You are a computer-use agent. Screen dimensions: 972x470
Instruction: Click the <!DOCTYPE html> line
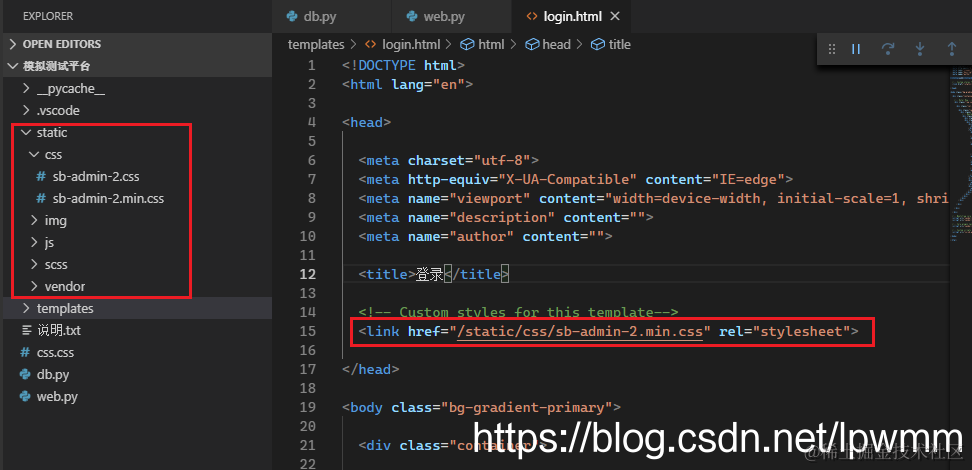click(403, 65)
